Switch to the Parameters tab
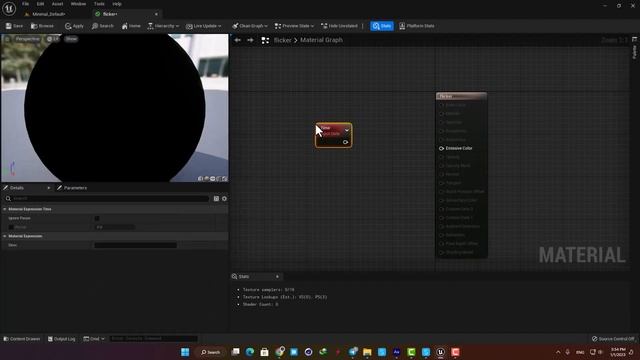Viewport: 640px width, 360px height. (72, 188)
